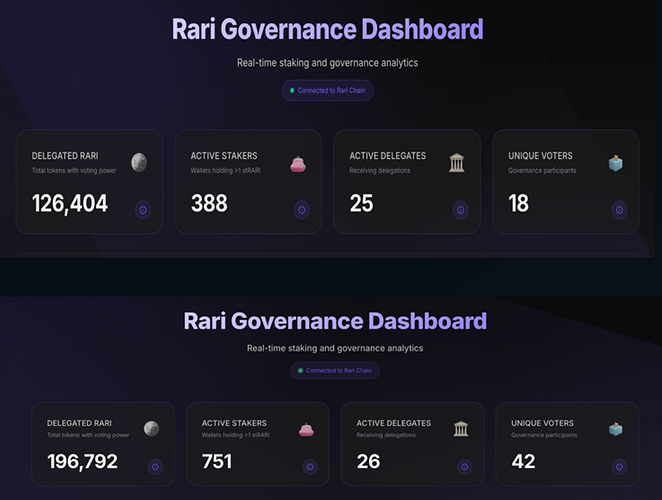Select the 126,404 delegated RARI value
This screenshot has height=500, width=662.
point(70,204)
